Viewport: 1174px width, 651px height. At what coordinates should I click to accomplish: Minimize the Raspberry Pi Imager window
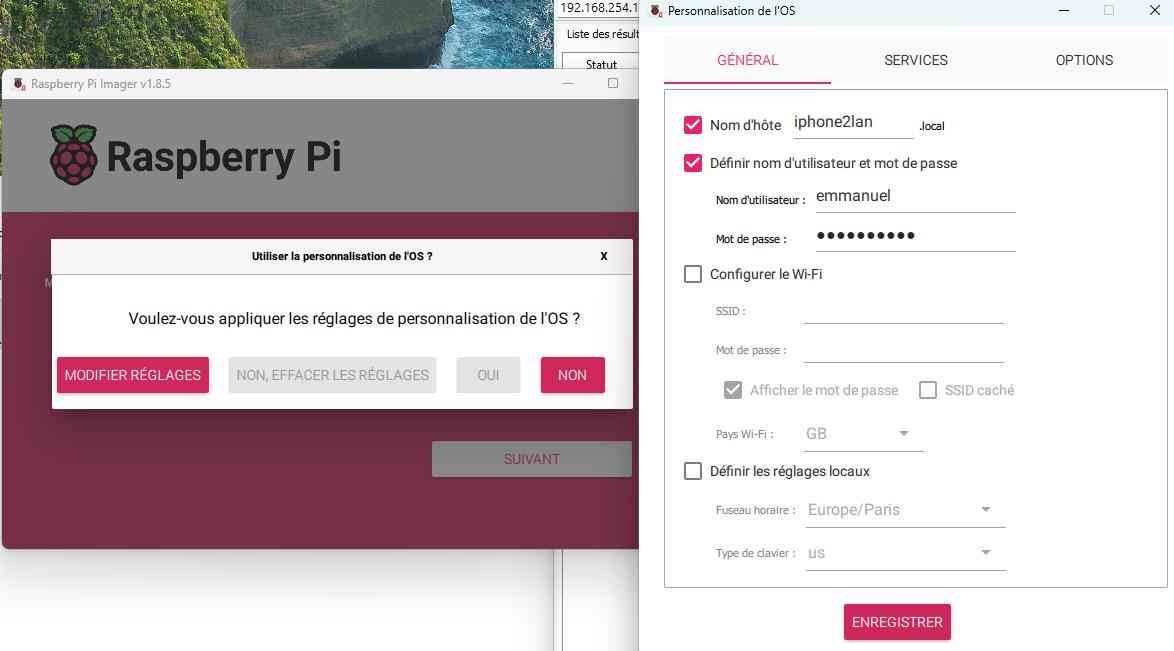pyautogui.click(x=568, y=83)
